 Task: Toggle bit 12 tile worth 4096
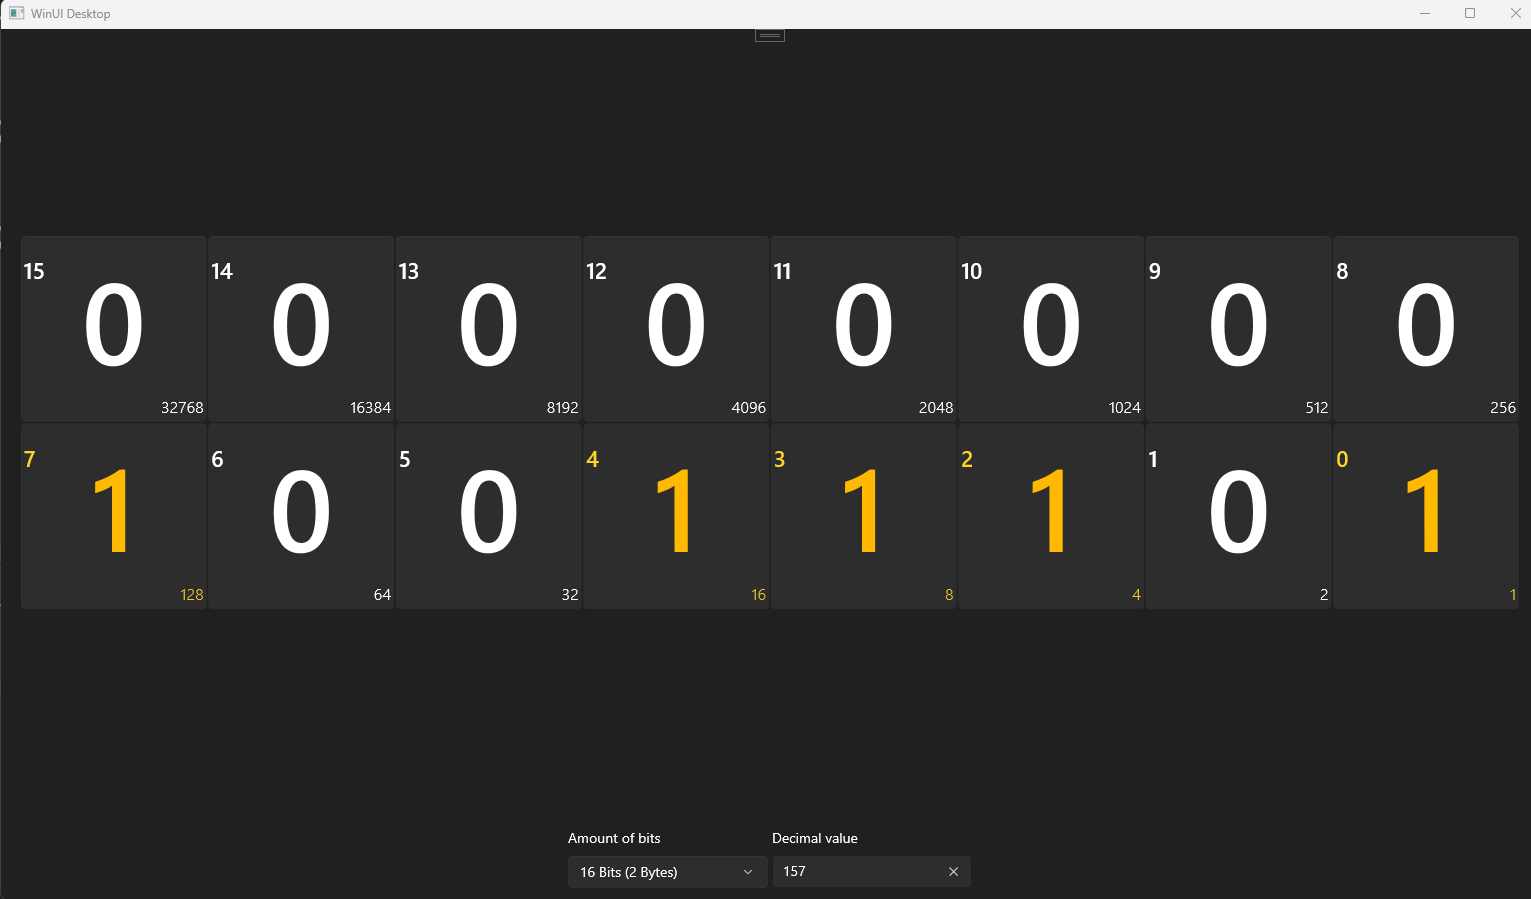[676, 328]
